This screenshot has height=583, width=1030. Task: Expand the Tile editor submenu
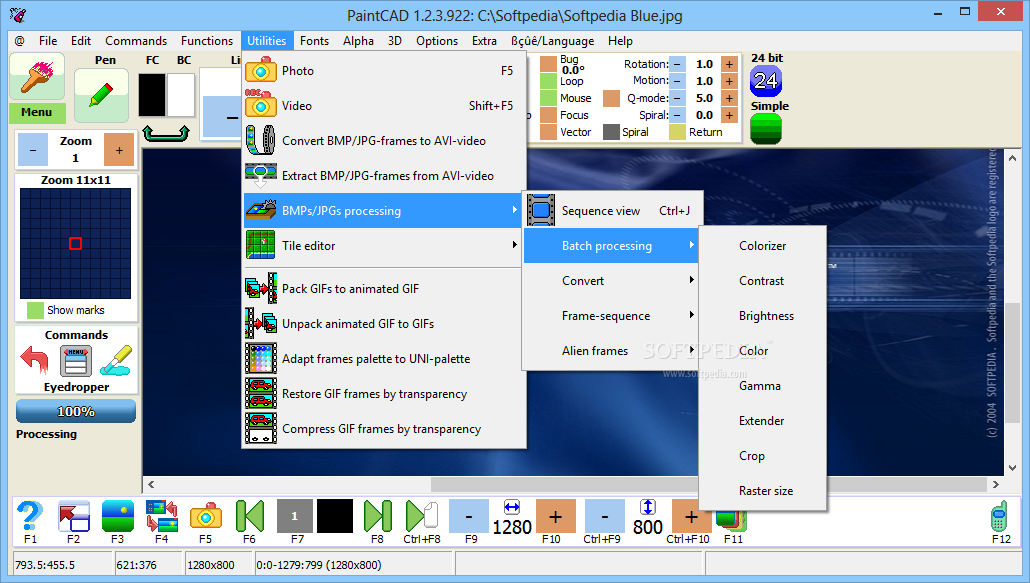[382, 246]
